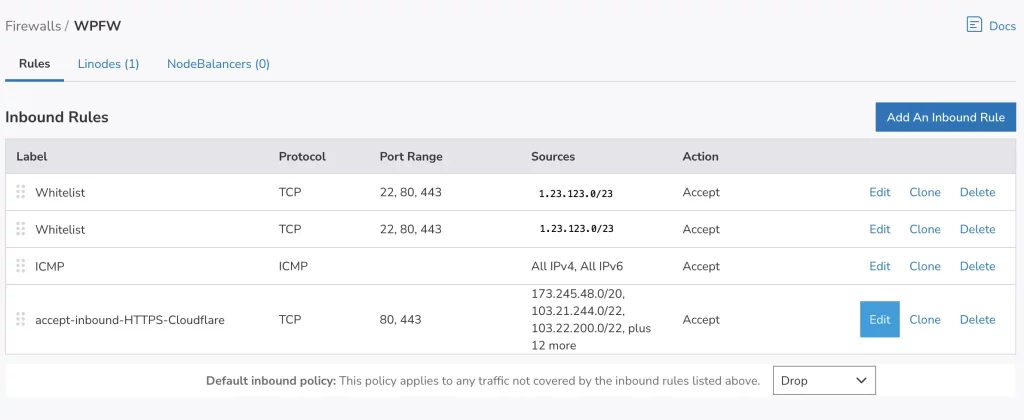Image resolution: width=1024 pixels, height=420 pixels.
Task: Go to Firewalls breadcrumb link
Action: 33,26
